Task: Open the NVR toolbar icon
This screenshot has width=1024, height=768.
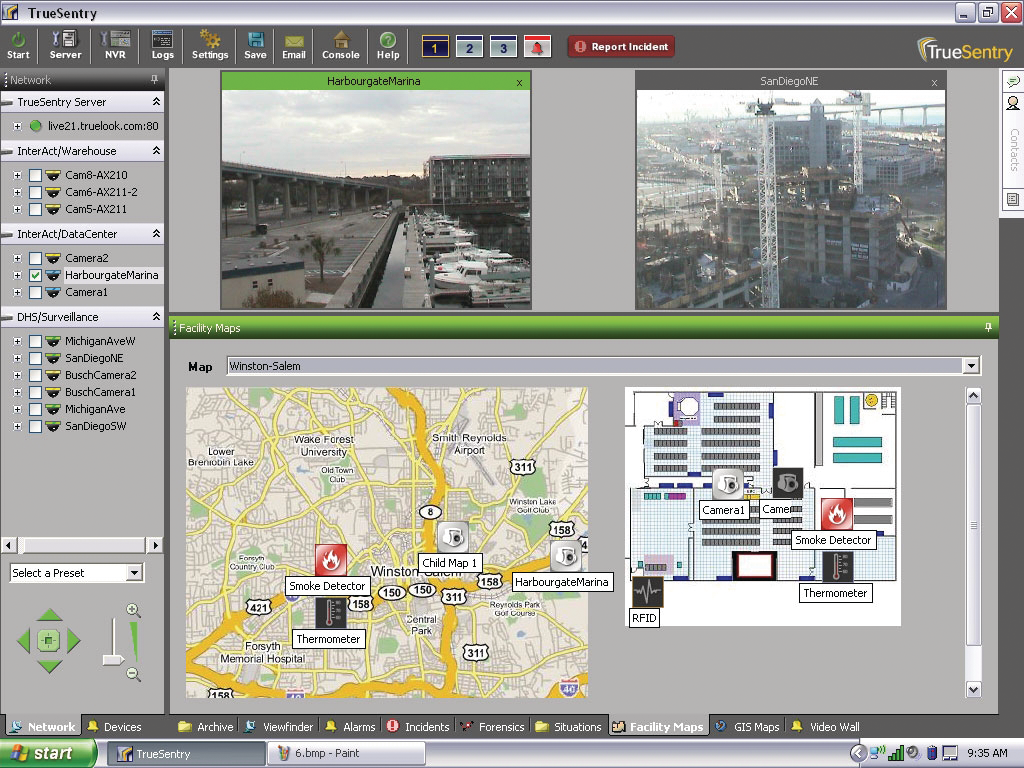Action: (115, 44)
